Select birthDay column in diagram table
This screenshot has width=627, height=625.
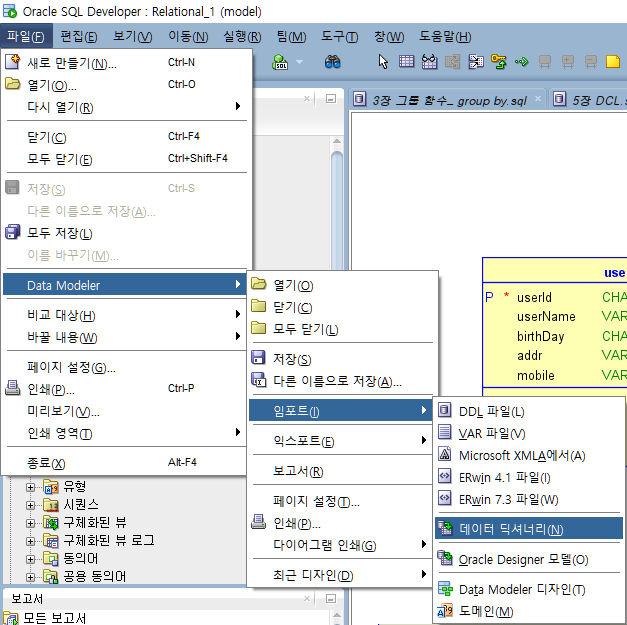pyautogui.click(x=540, y=336)
